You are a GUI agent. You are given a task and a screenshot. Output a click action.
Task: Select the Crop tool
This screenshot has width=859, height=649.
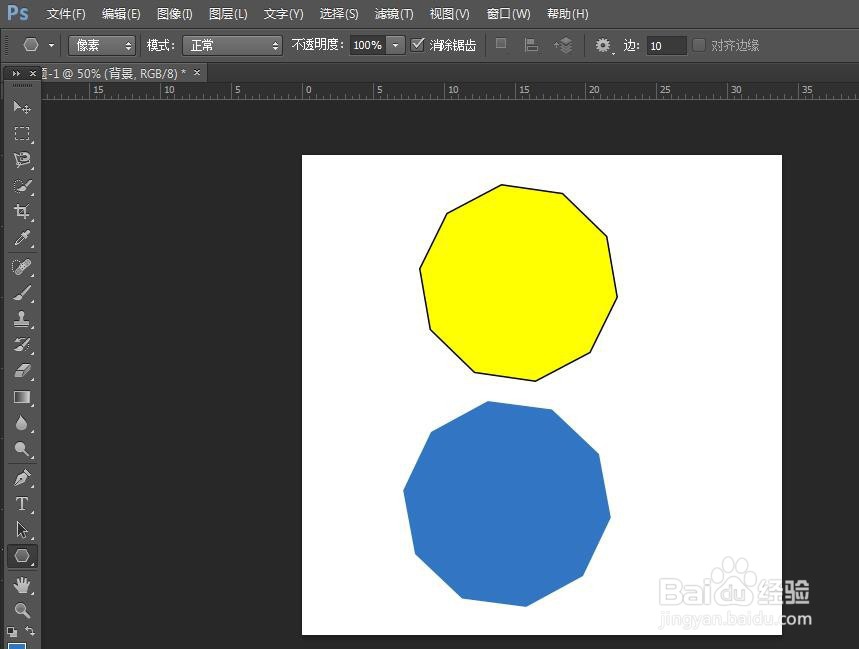click(x=22, y=212)
